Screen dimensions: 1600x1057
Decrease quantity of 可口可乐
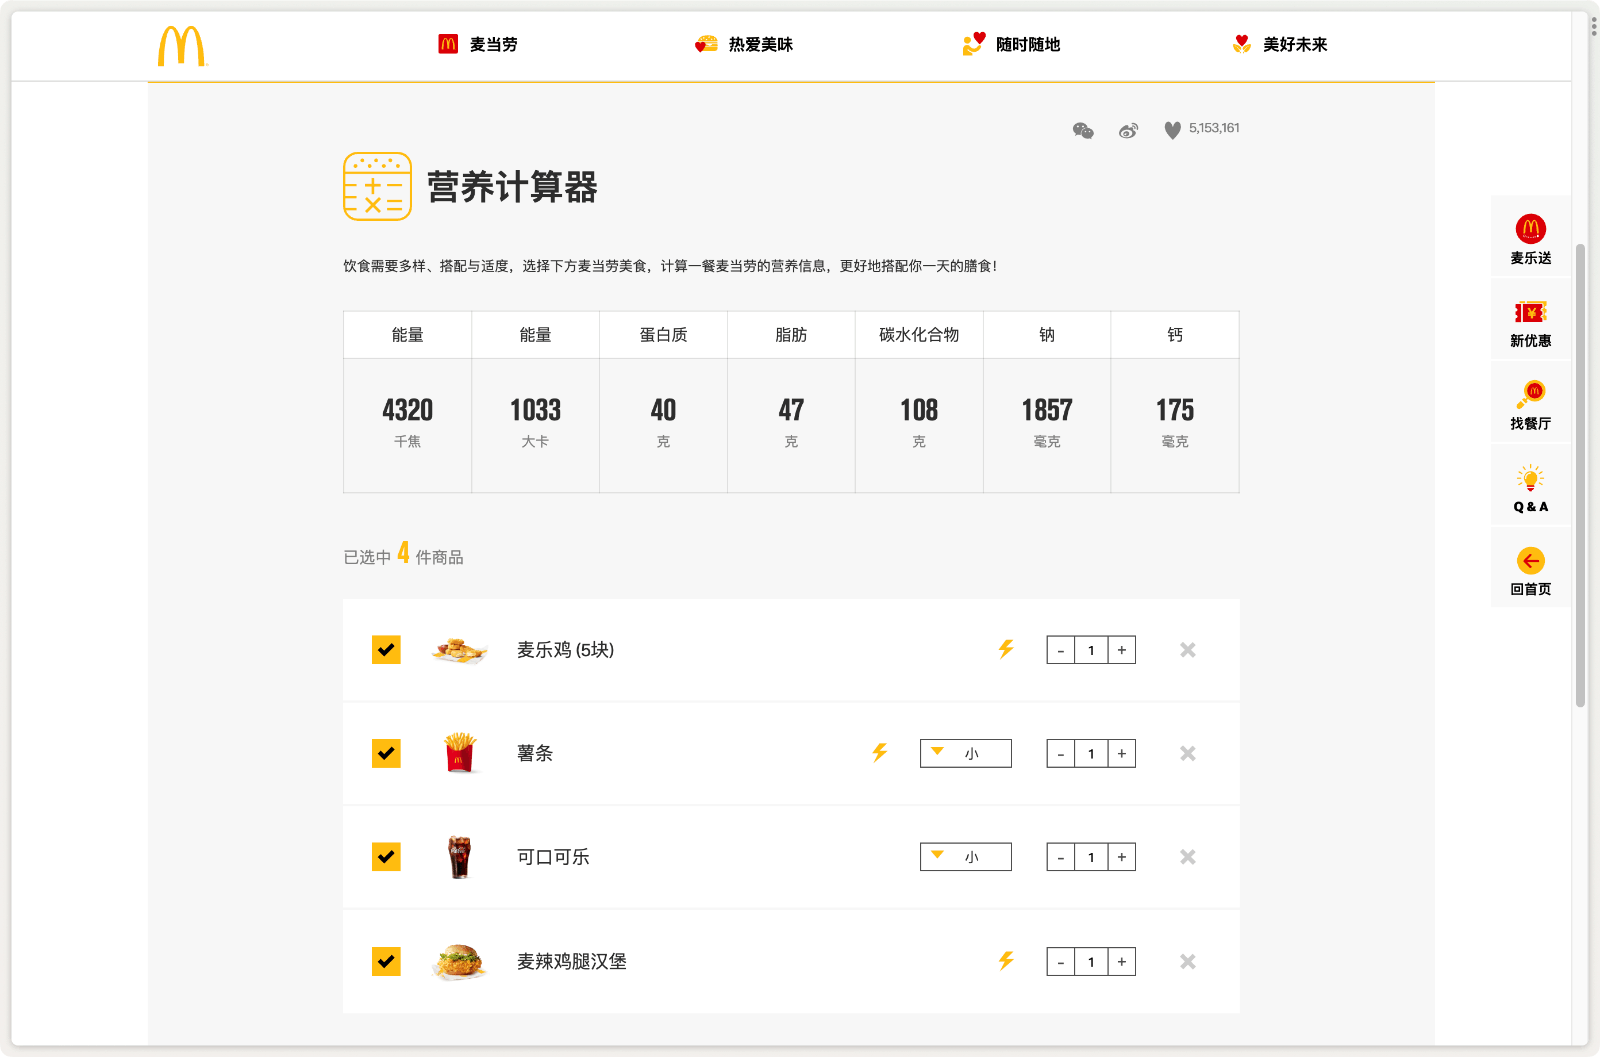coord(1061,857)
